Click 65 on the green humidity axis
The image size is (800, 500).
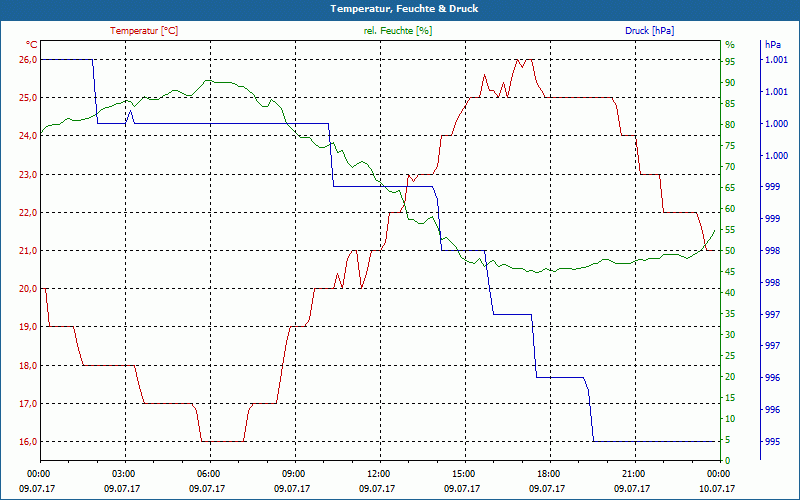[730, 188]
